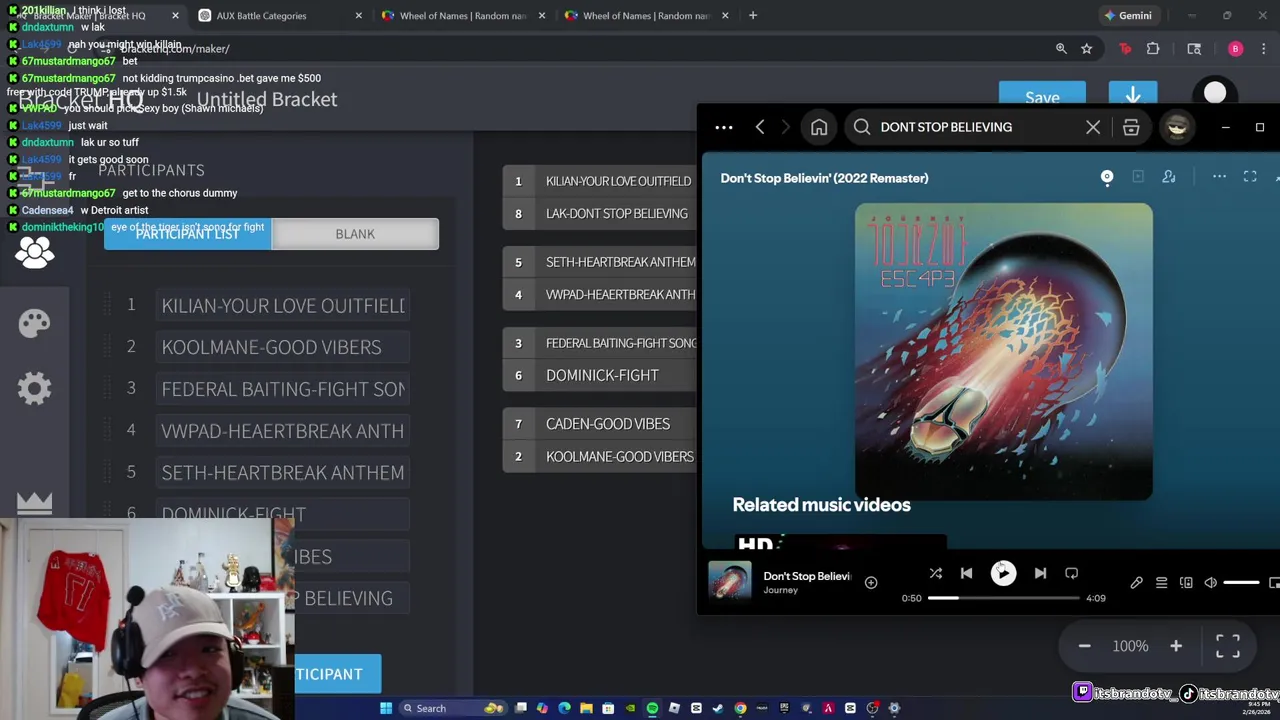Click the Journey artist name link
Image resolution: width=1280 pixels, height=720 pixels.
780,591
